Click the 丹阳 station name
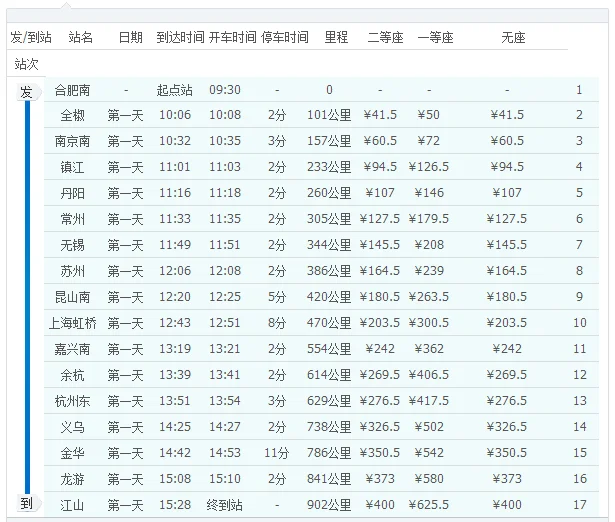The image size is (615, 522). [x=72, y=193]
